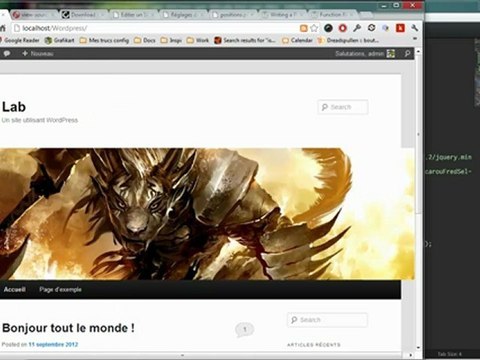Image resolution: width=480 pixels, height=360 pixels.
Task: Open the 'Page d'exemple' menu item
Action: [60, 289]
